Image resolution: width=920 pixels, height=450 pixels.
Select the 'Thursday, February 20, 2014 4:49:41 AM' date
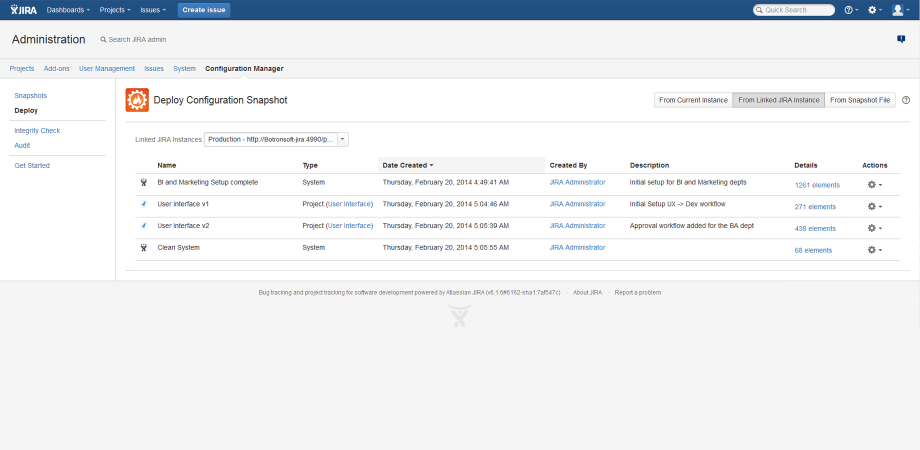446,182
